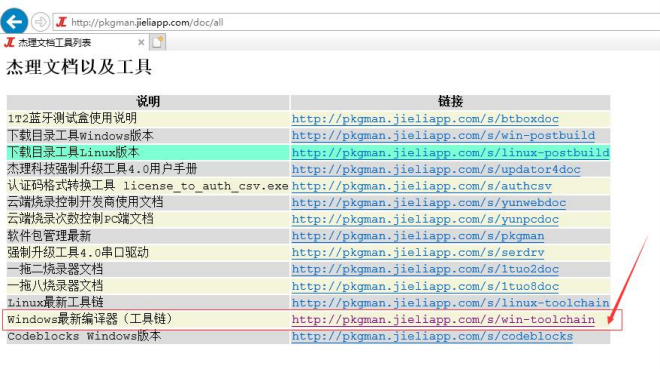660x369 pixels.
Task: Open the win-toolchain link
Action: (443, 319)
